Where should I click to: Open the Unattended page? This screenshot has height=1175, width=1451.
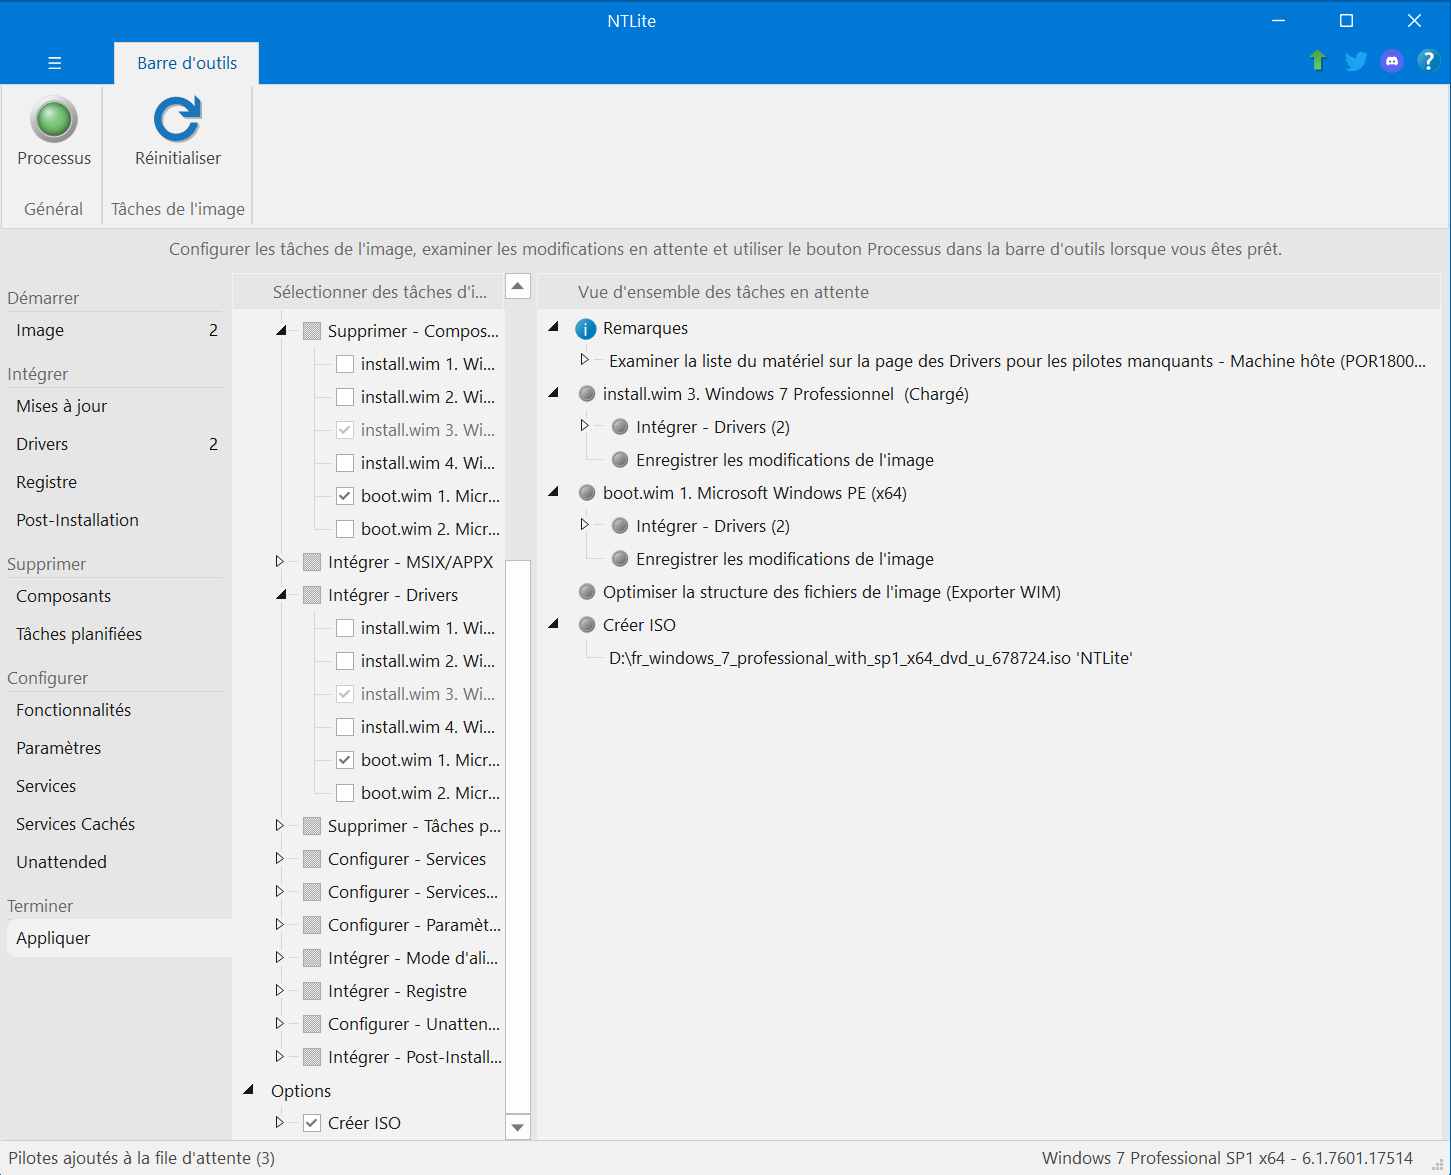[116, 862]
